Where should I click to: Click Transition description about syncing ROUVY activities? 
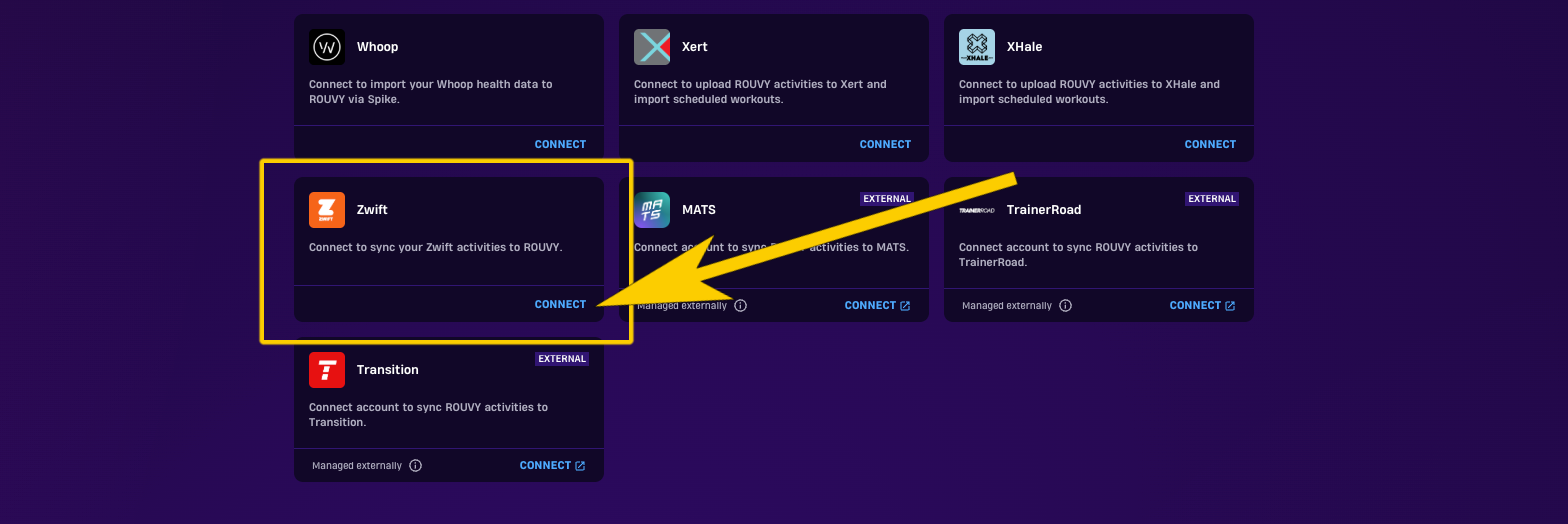coord(428,415)
